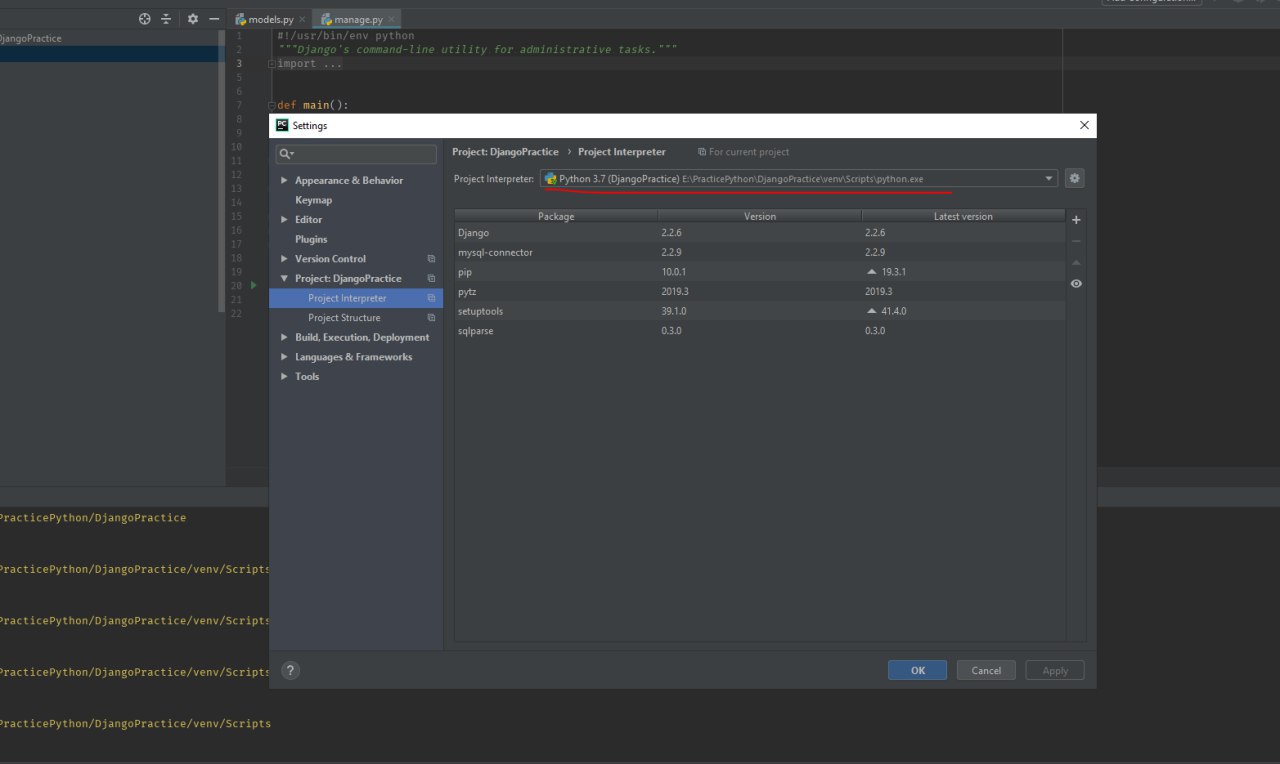This screenshot has width=1280, height=764.
Task: Open Plugins settings
Action: tap(311, 239)
